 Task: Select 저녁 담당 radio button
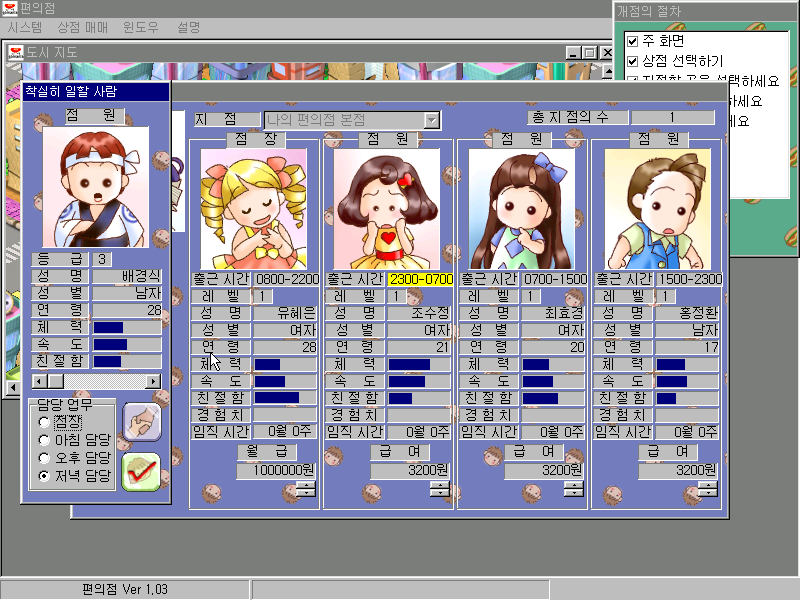[x=44, y=476]
